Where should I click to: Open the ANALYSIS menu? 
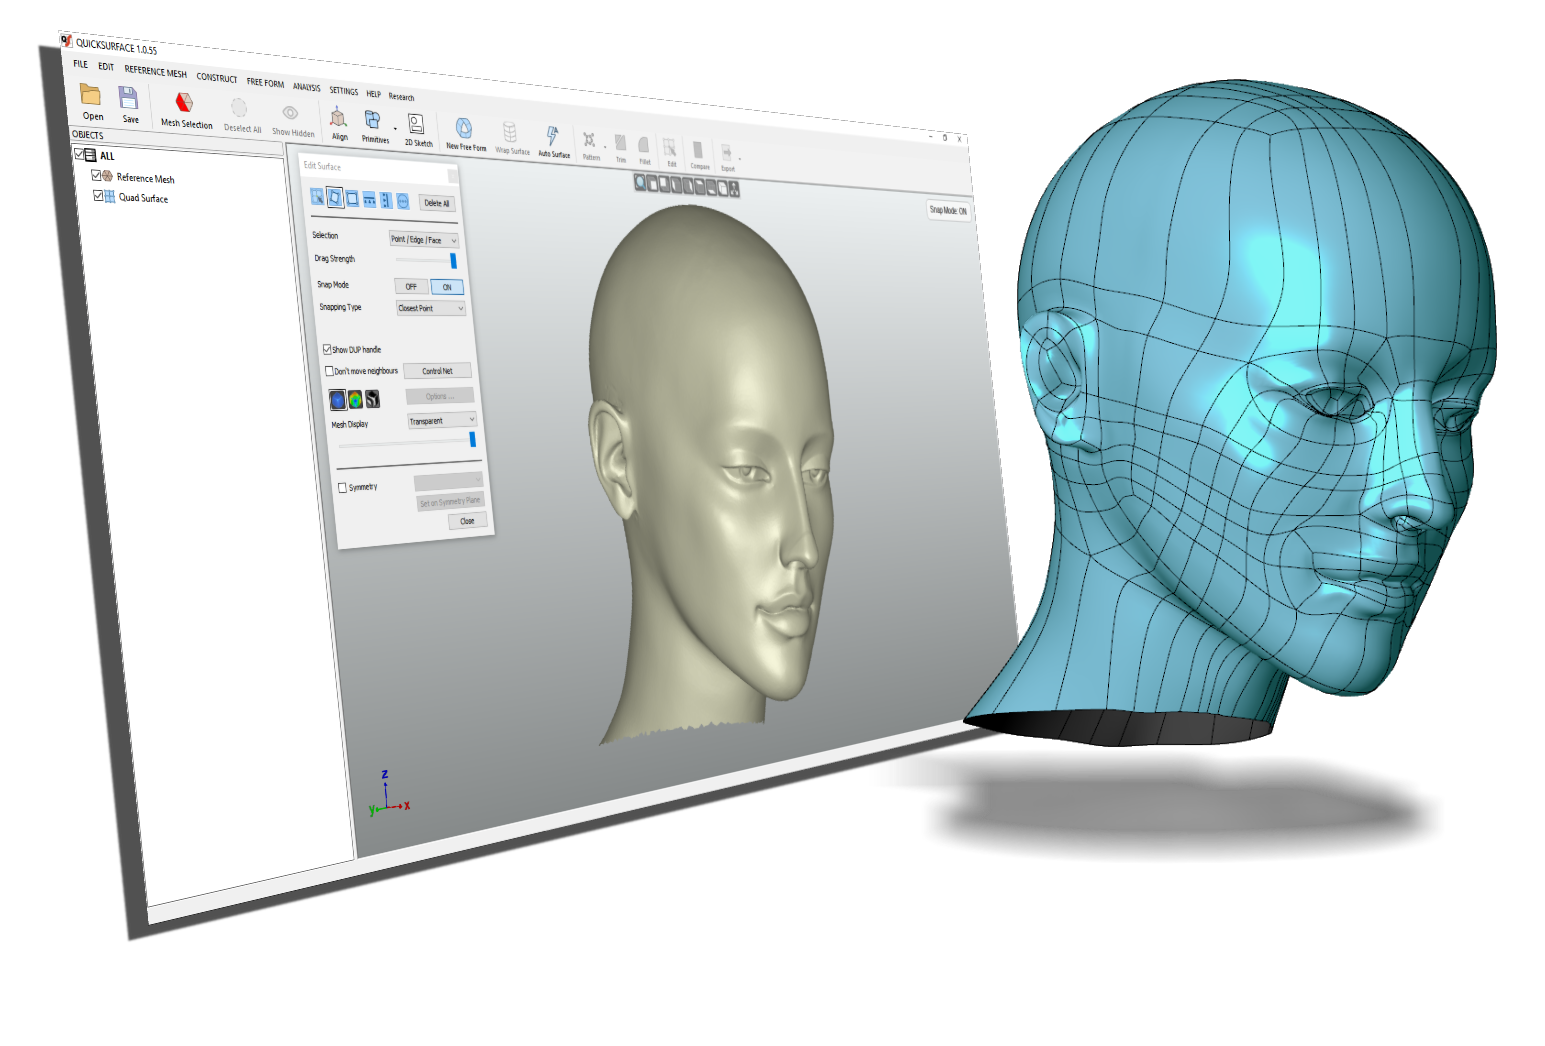[307, 87]
